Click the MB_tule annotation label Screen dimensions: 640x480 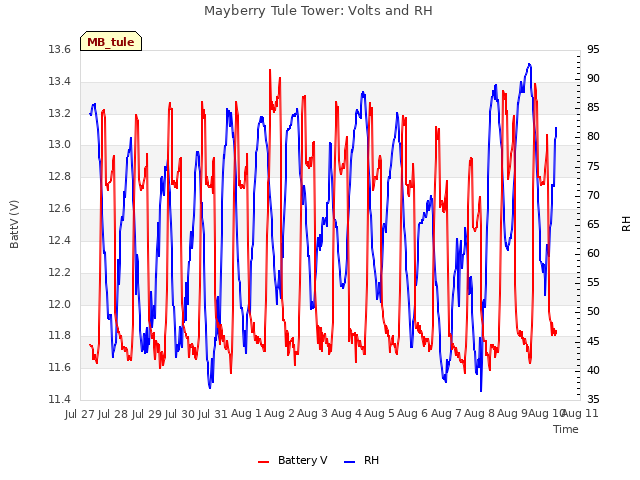click(111, 41)
